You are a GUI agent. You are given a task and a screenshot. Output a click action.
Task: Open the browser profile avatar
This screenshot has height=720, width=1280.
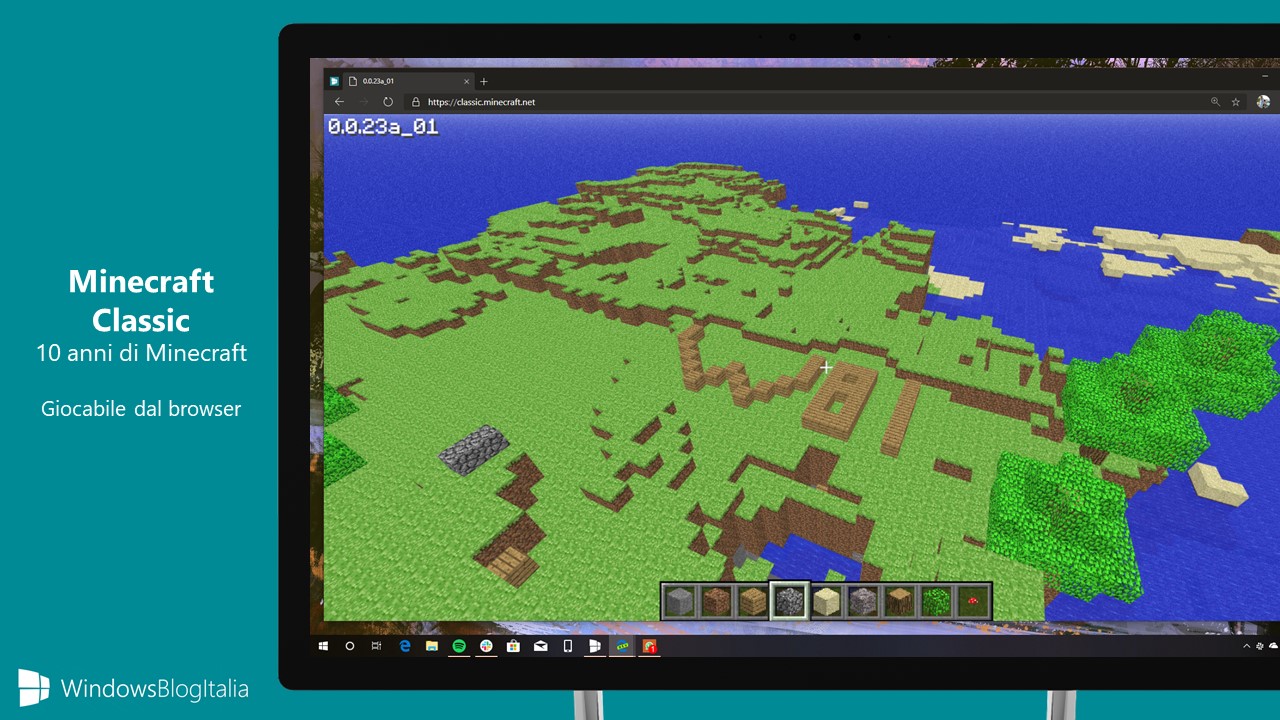[1263, 102]
